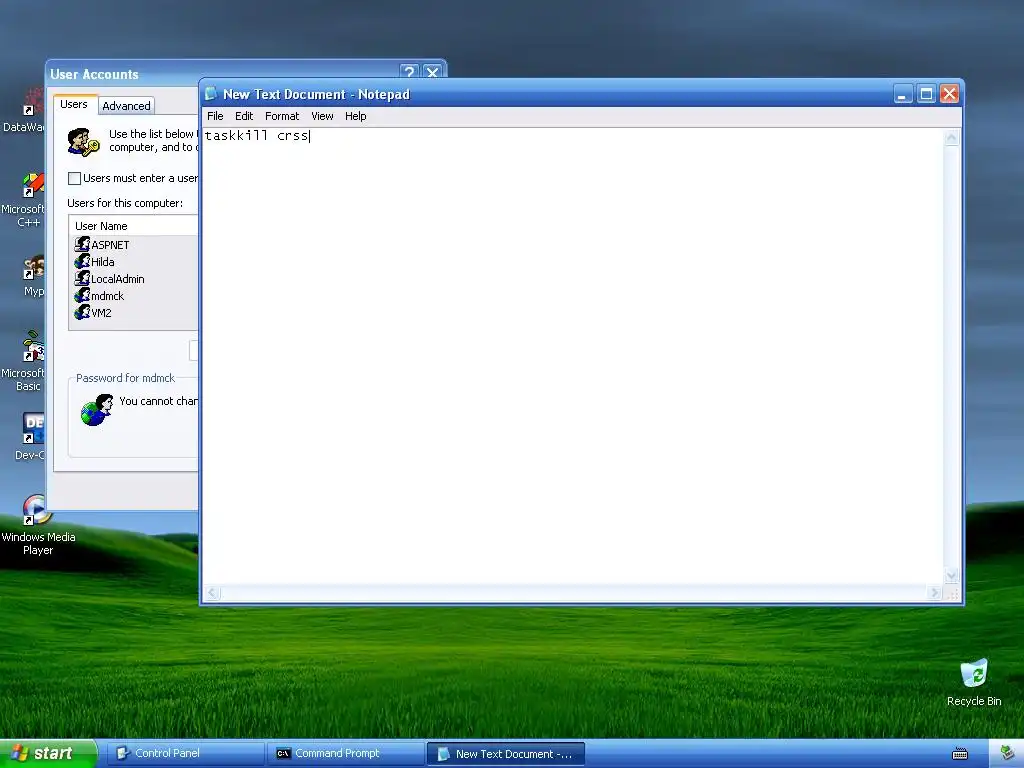Click LocalAdmin user account icon
The height and width of the screenshot is (768, 1024).
[82, 278]
